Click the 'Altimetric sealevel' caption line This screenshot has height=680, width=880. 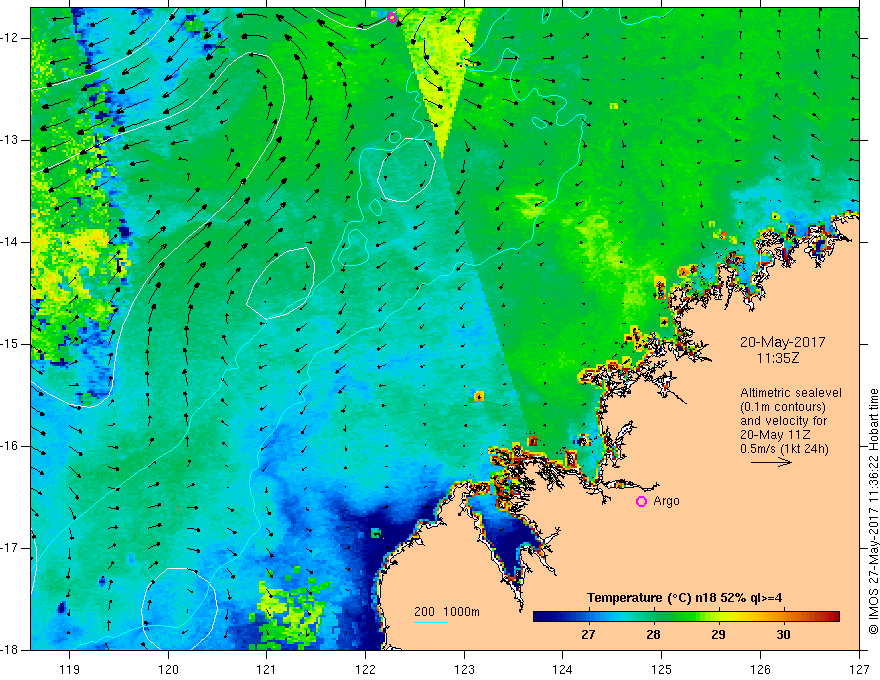(791, 393)
